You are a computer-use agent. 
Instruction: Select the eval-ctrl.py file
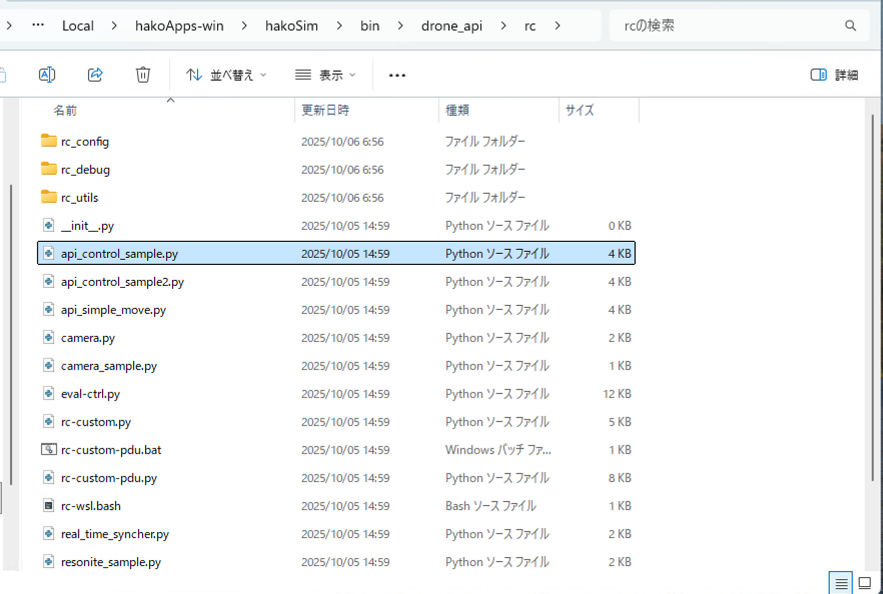point(90,394)
